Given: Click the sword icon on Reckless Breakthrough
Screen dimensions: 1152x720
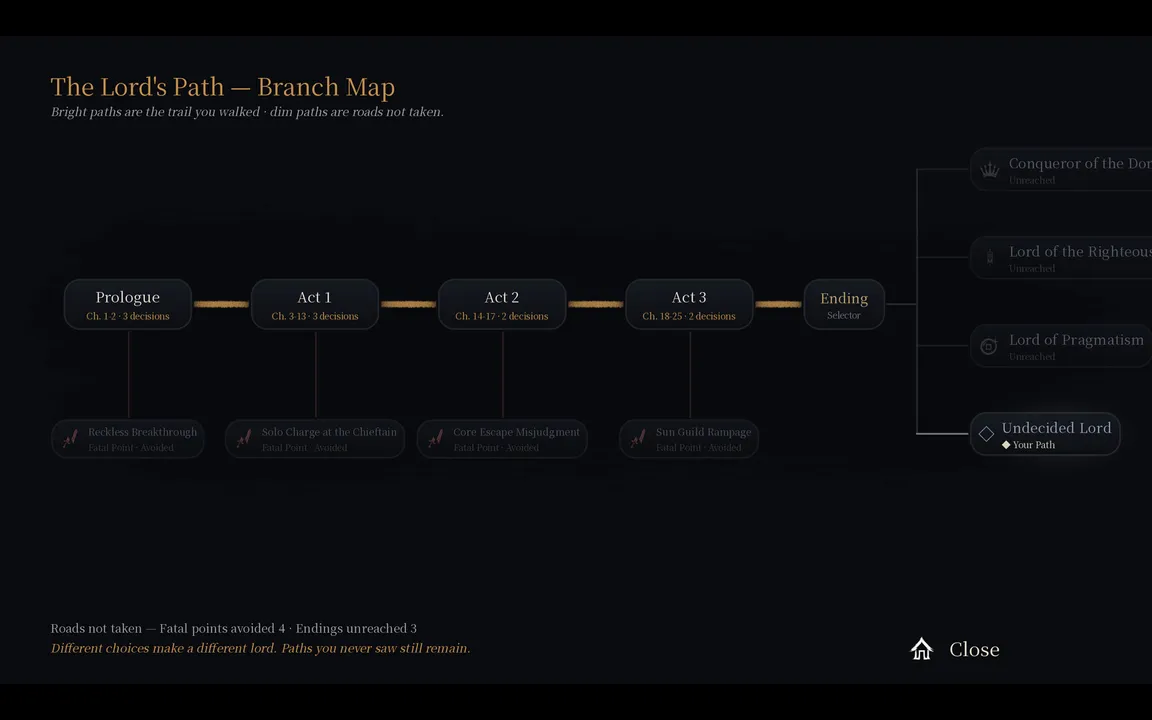Looking at the screenshot, I should (x=71, y=439).
